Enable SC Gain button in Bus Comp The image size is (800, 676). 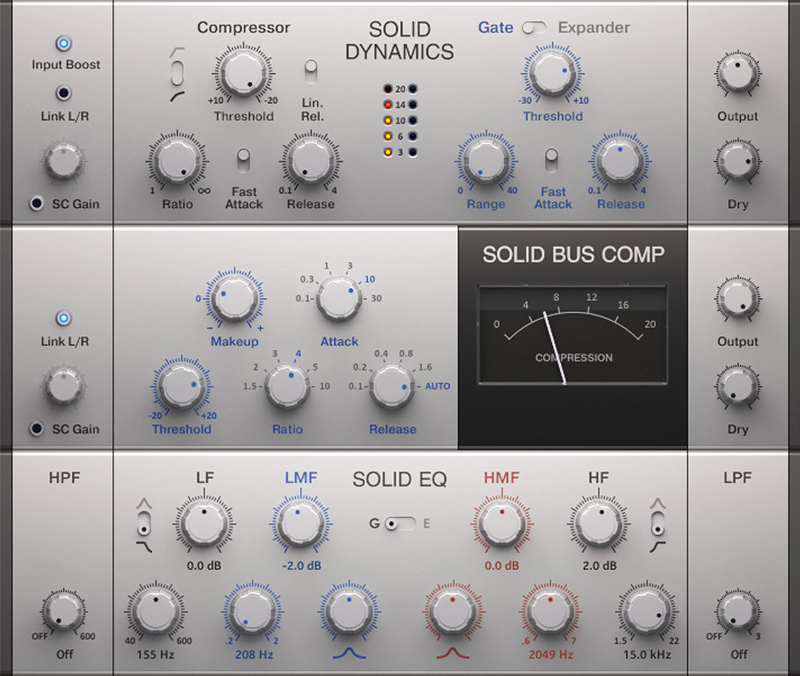click(x=36, y=429)
